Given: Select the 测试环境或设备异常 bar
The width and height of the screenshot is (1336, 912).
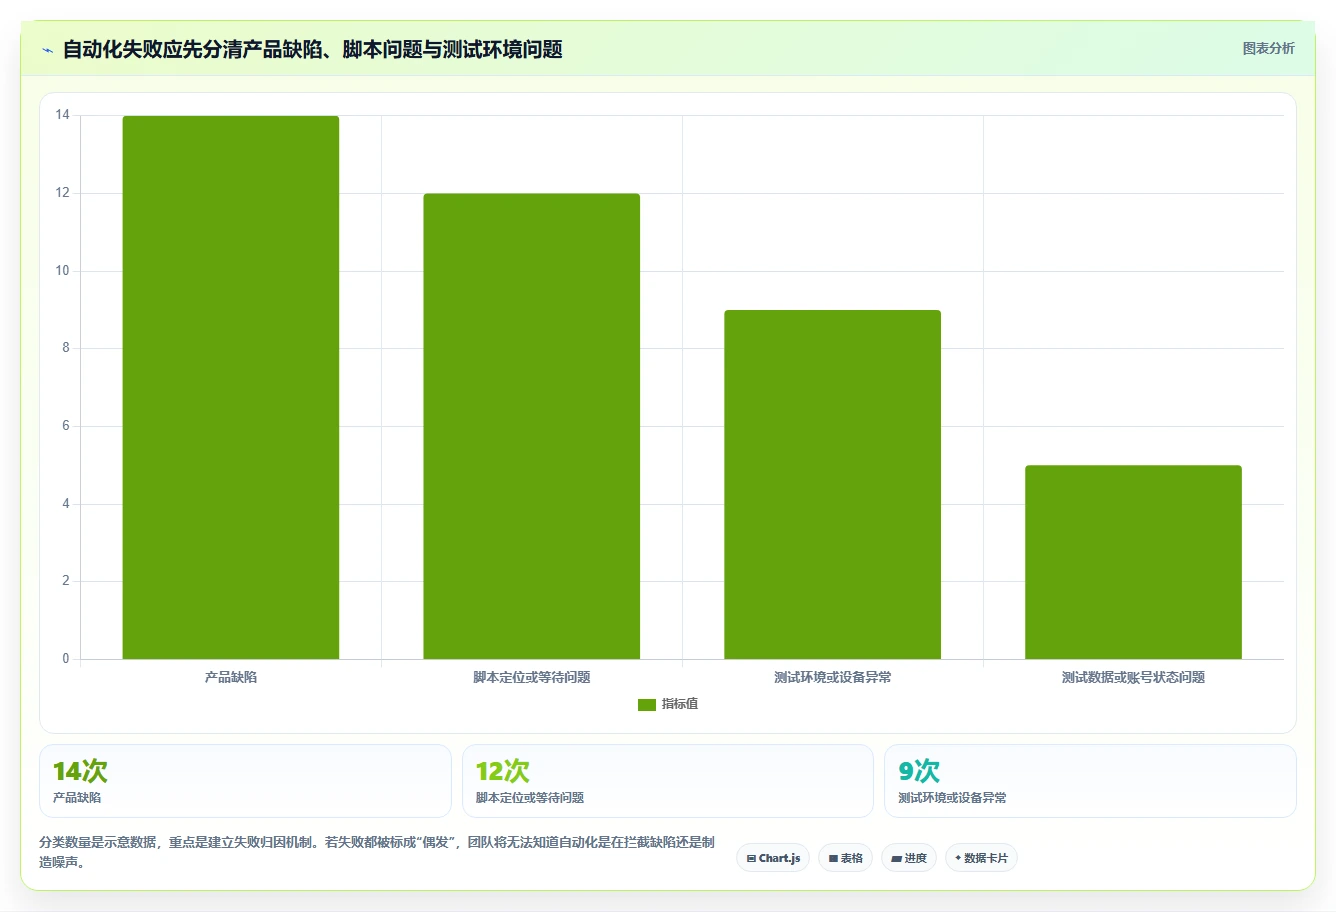Looking at the screenshot, I should point(832,484).
